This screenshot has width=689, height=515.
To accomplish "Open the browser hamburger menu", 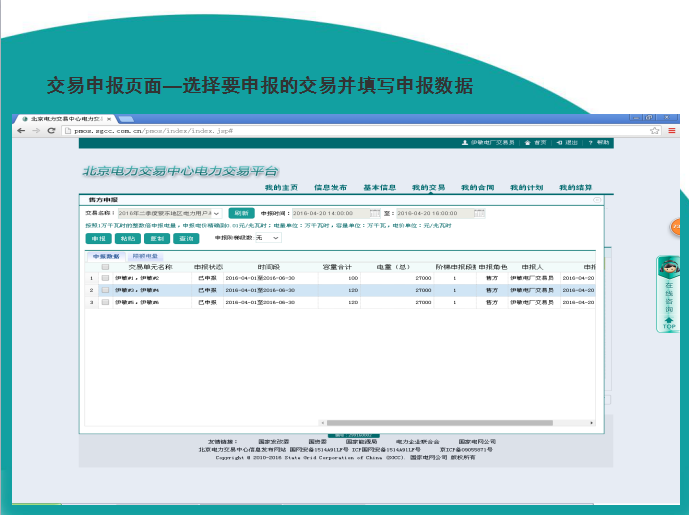I will (671, 130).
